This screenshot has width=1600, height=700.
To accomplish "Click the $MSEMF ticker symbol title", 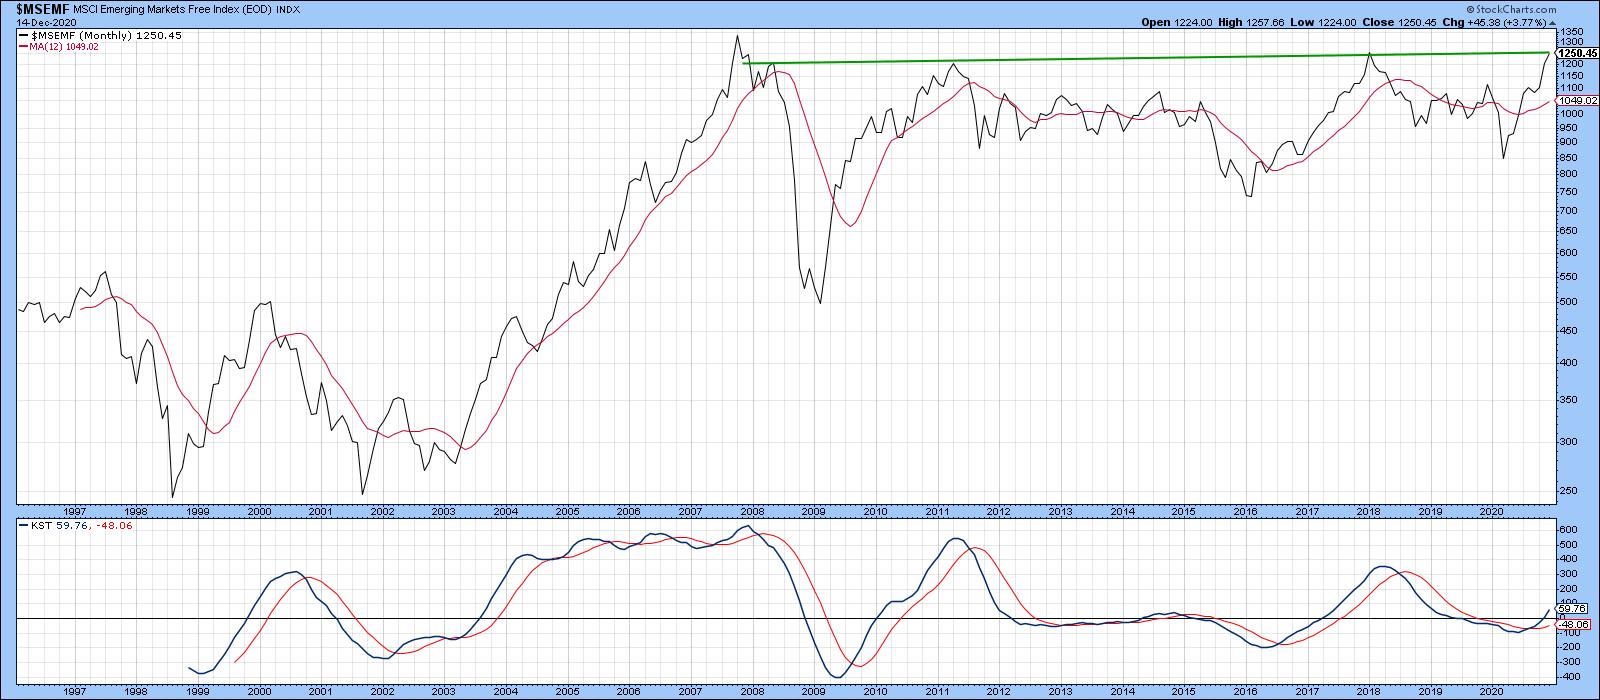I will click(31, 8).
